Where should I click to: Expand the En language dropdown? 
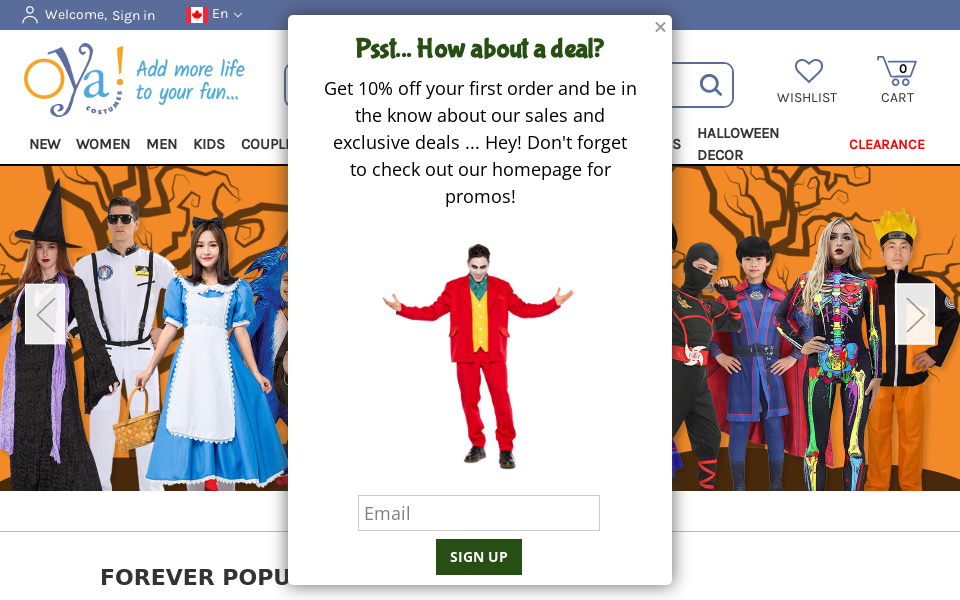[x=227, y=14]
